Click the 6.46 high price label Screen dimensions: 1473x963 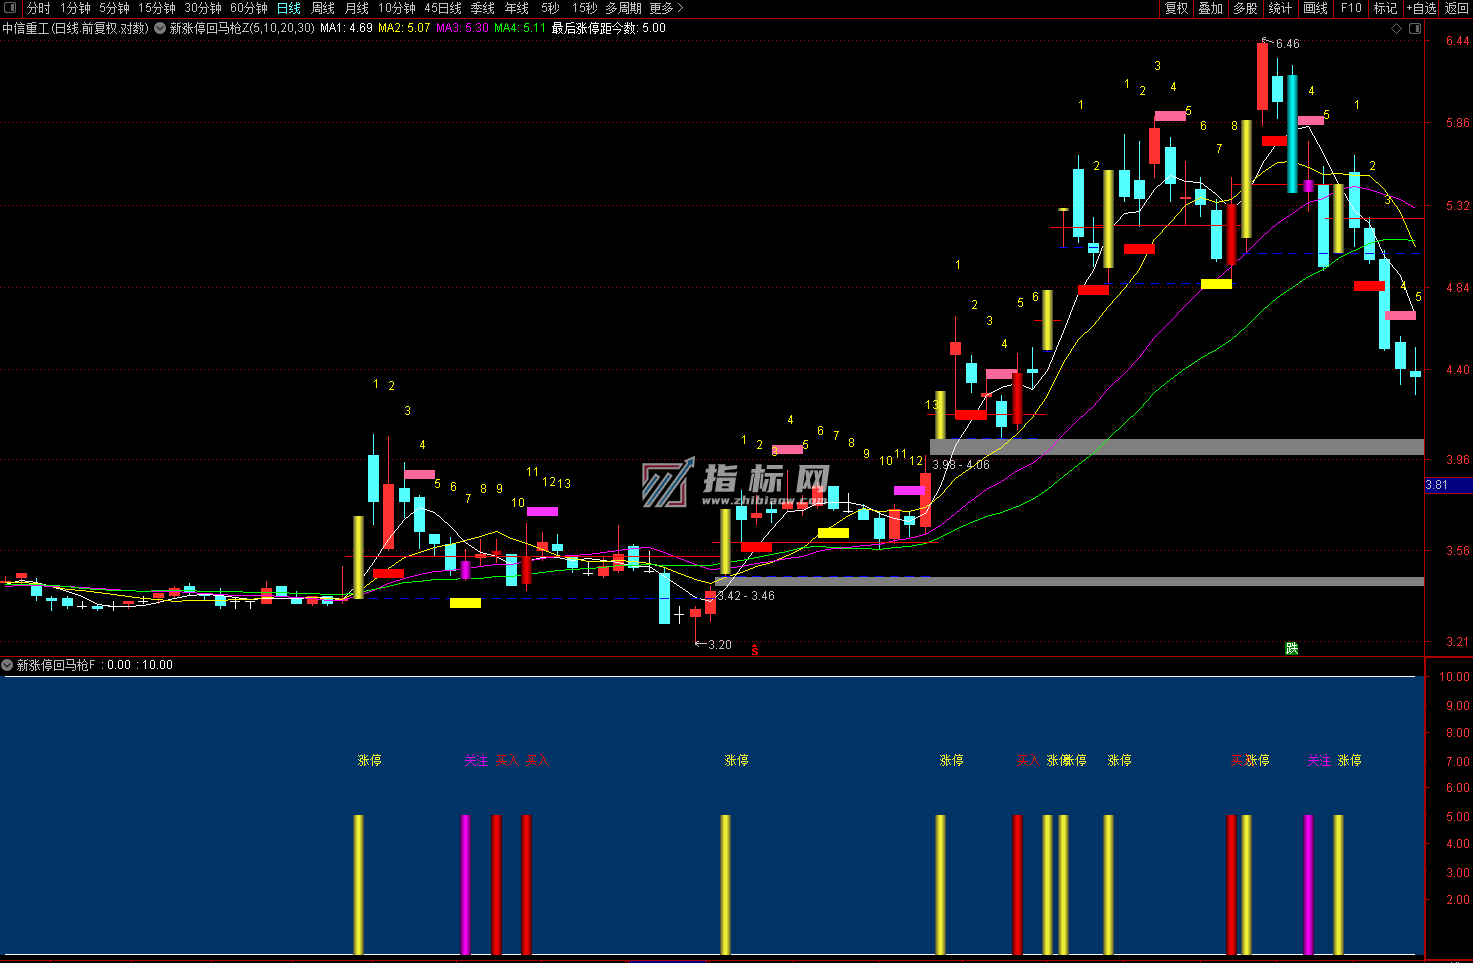(x=1287, y=44)
